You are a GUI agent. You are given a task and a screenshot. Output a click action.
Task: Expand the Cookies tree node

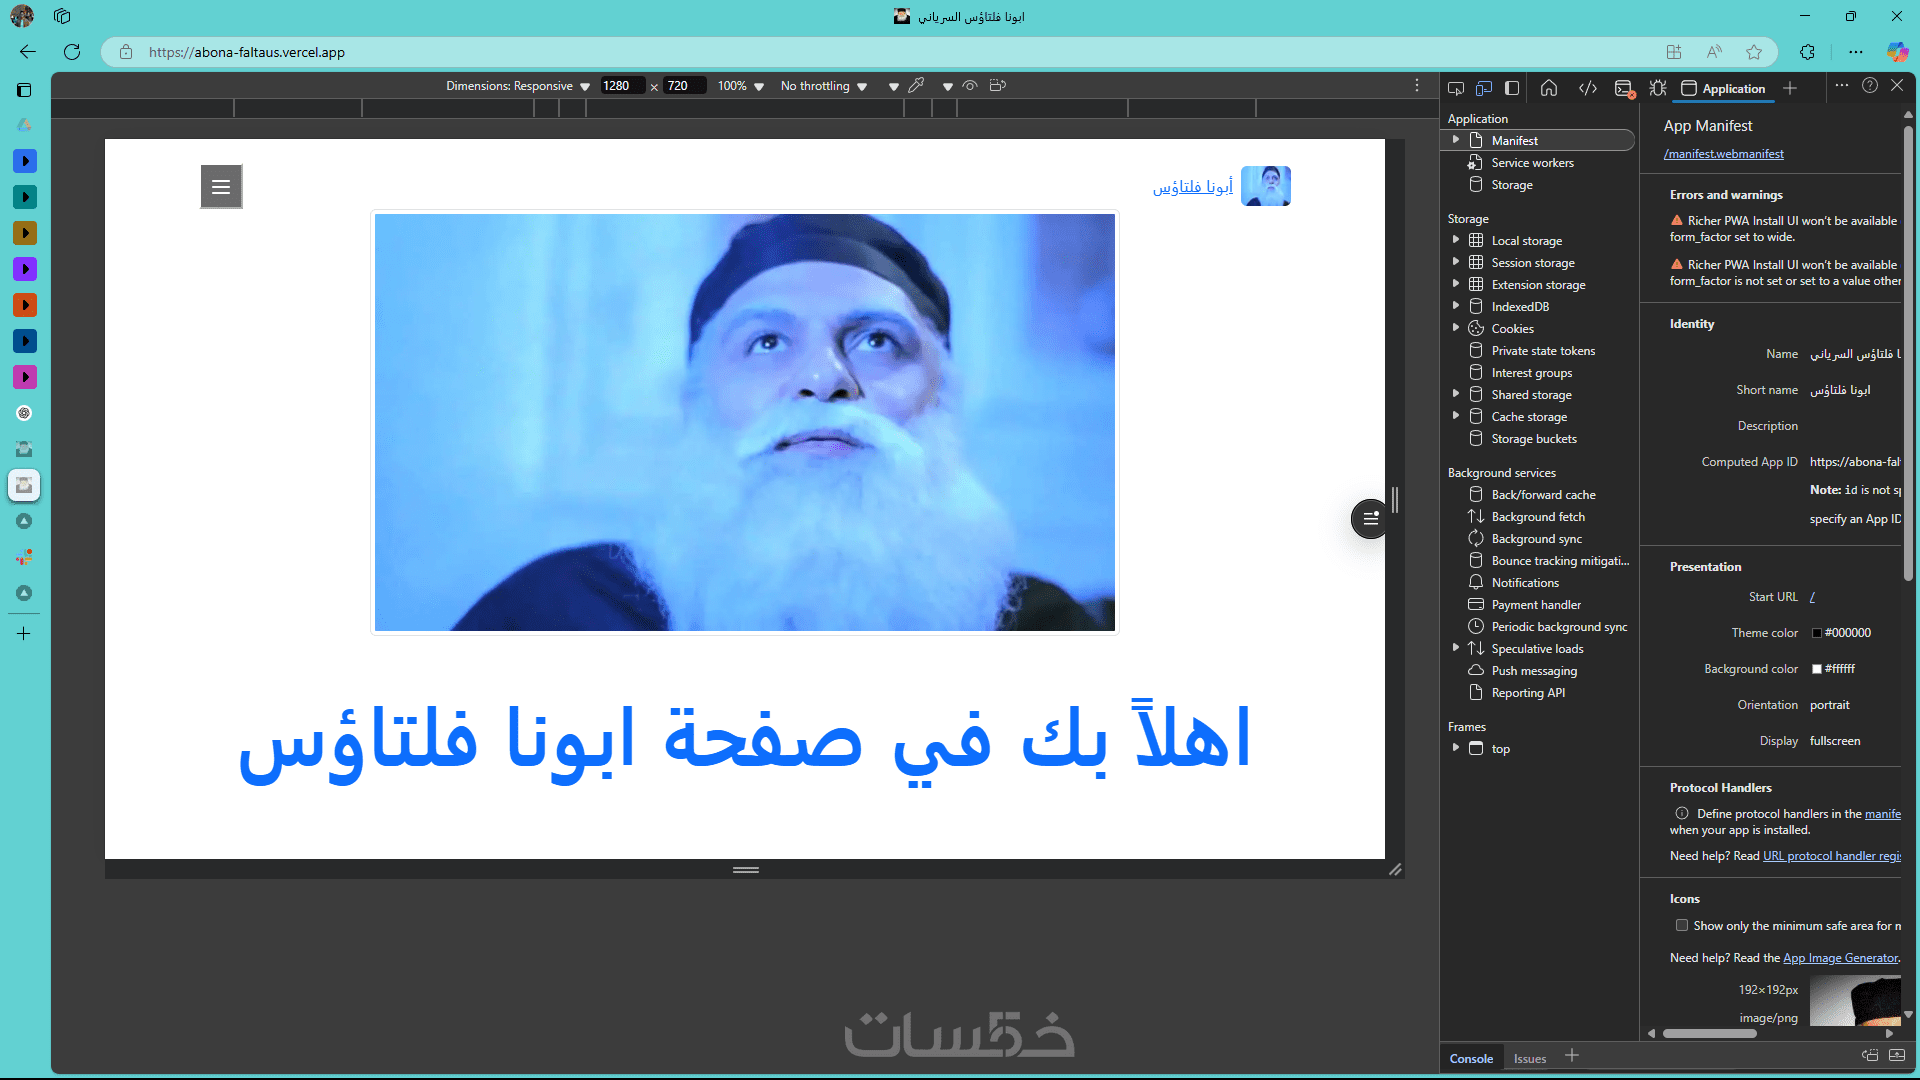[1456, 328]
